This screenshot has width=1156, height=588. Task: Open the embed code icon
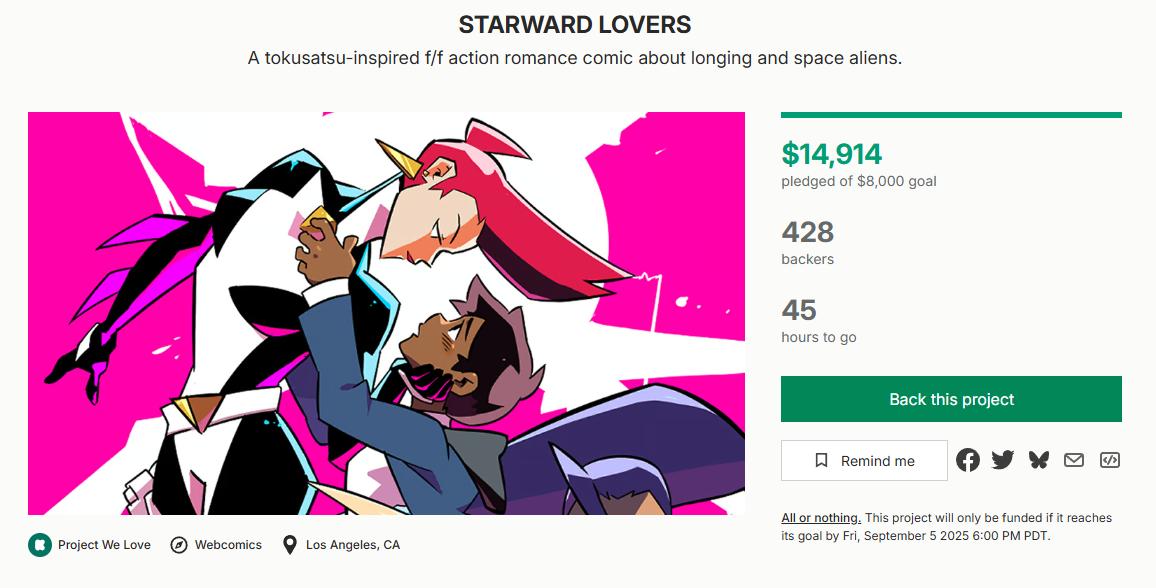pos(1109,460)
